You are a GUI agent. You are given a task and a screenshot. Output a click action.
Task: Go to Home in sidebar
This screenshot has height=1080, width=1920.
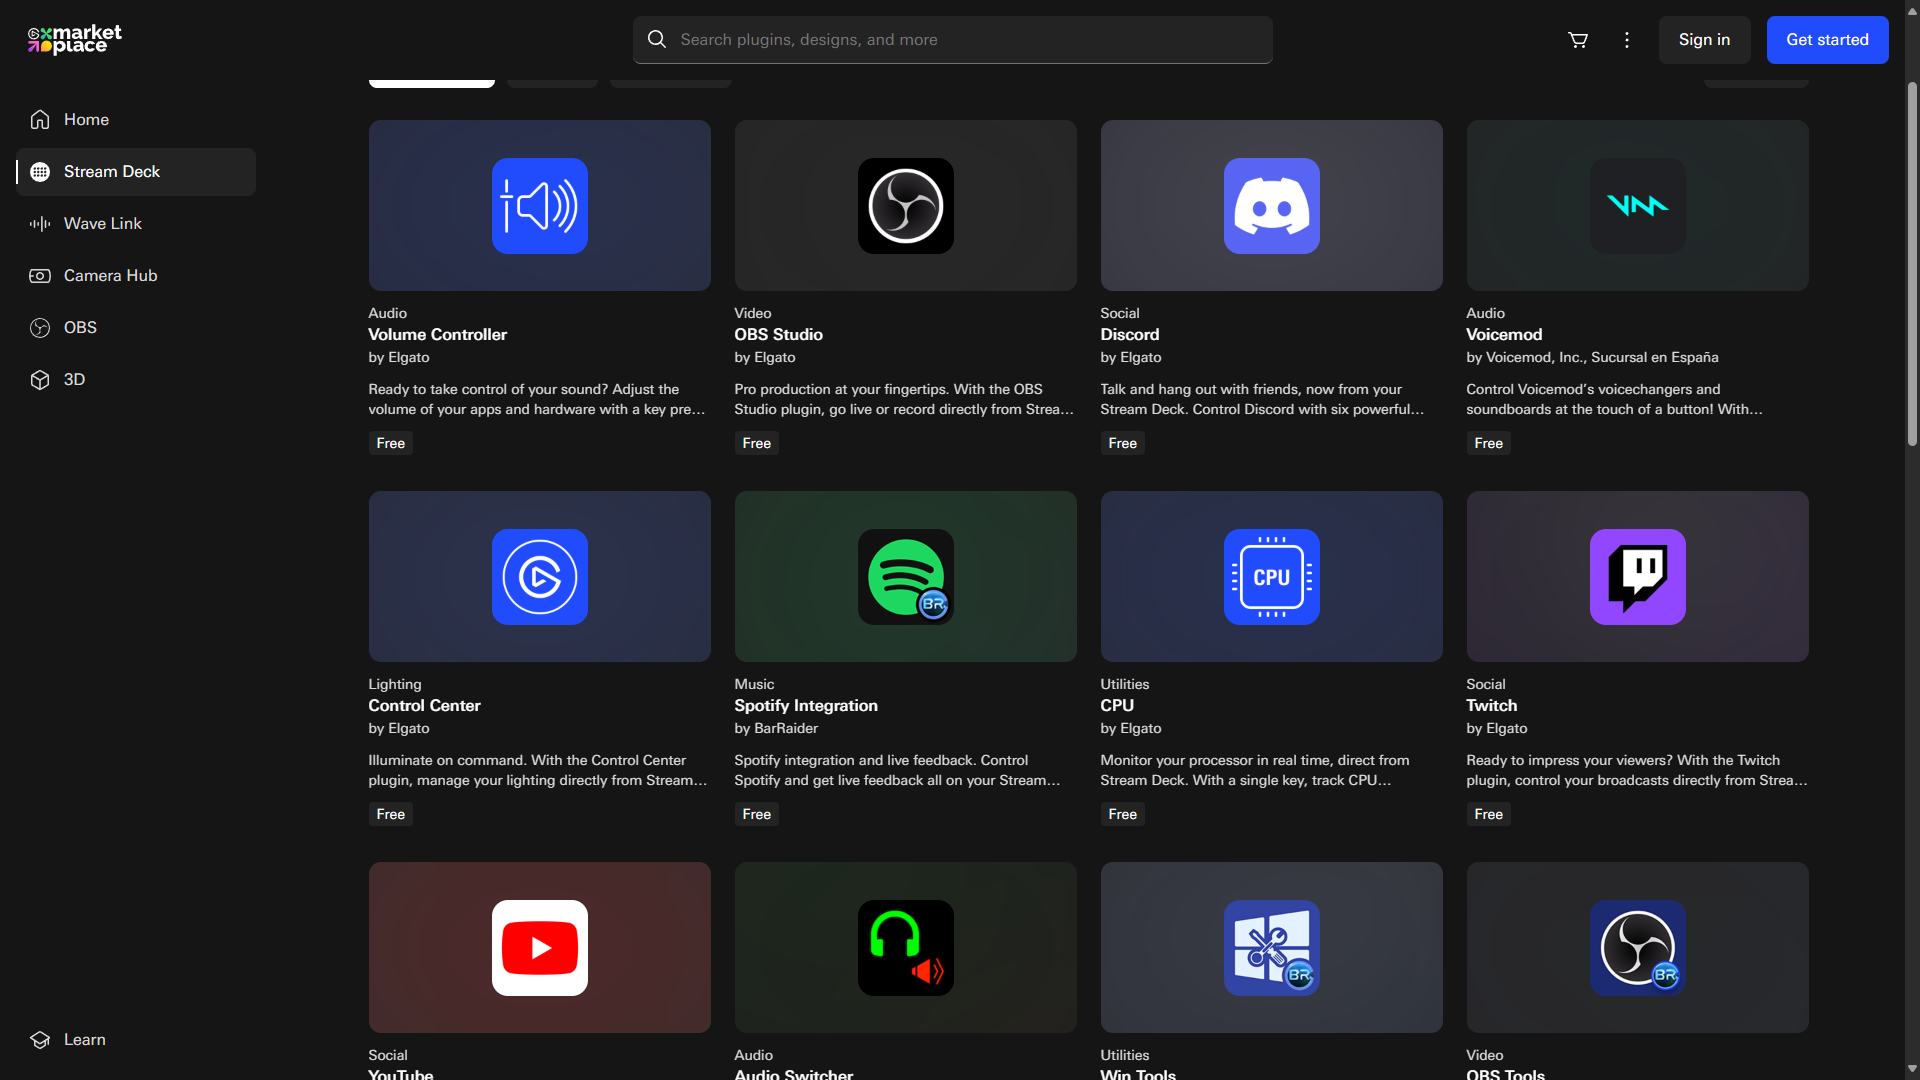point(86,120)
